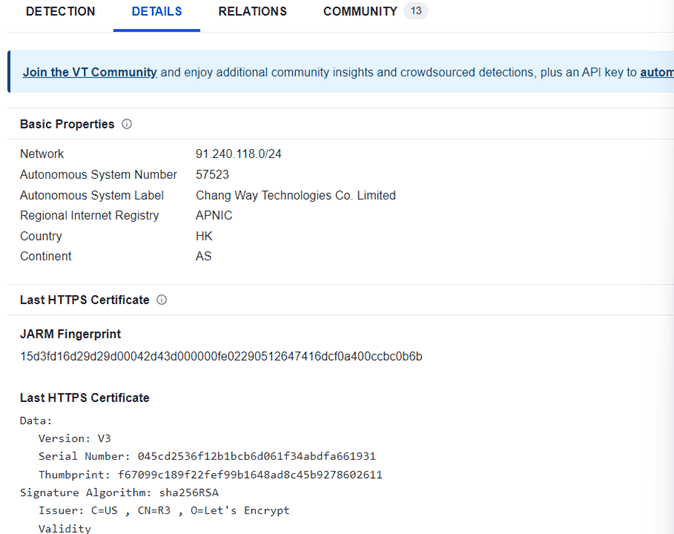Click the Community count badge showing 13
The width and height of the screenshot is (674, 534).
click(416, 12)
